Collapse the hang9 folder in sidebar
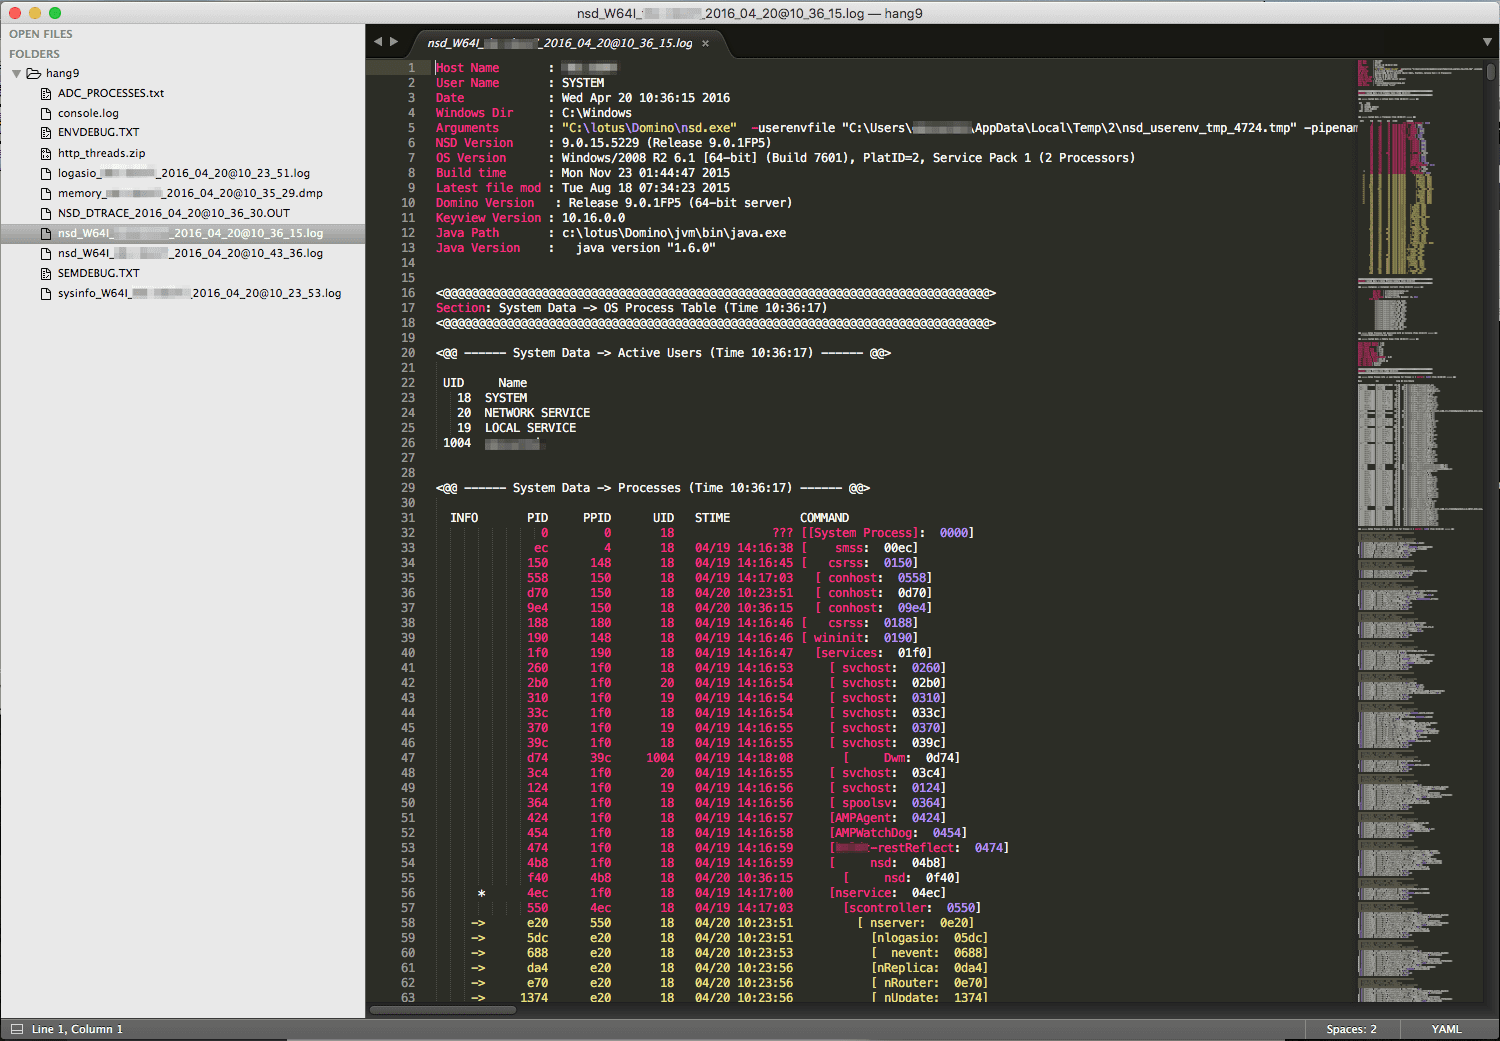The width and height of the screenshot is (1500, 1041). tap(16, 74)
